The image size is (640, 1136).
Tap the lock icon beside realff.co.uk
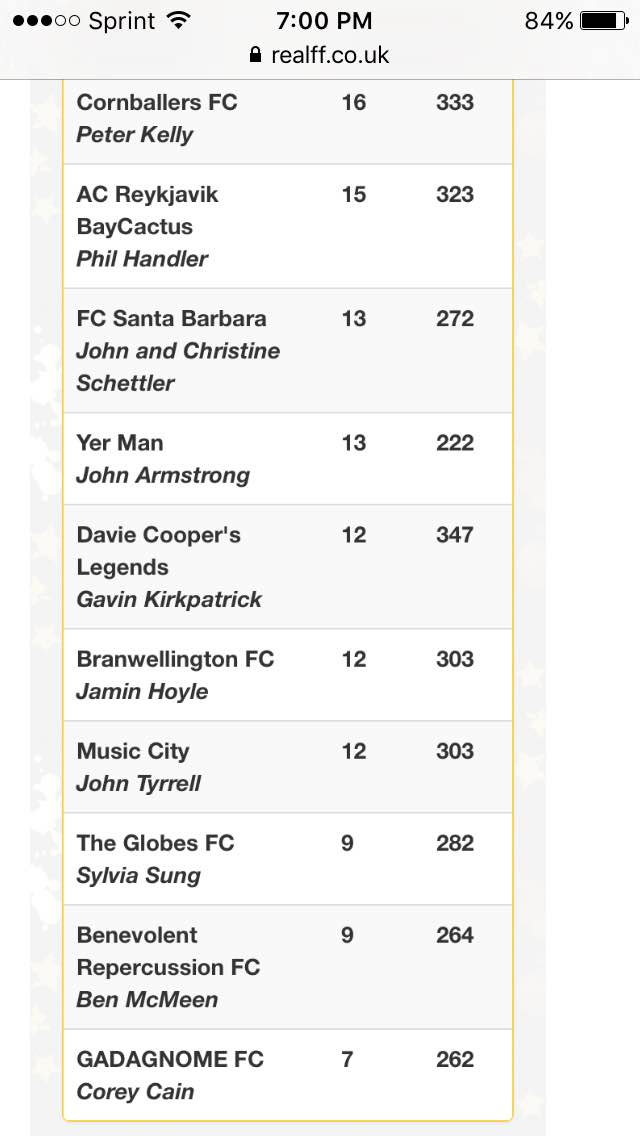[254, 54]
